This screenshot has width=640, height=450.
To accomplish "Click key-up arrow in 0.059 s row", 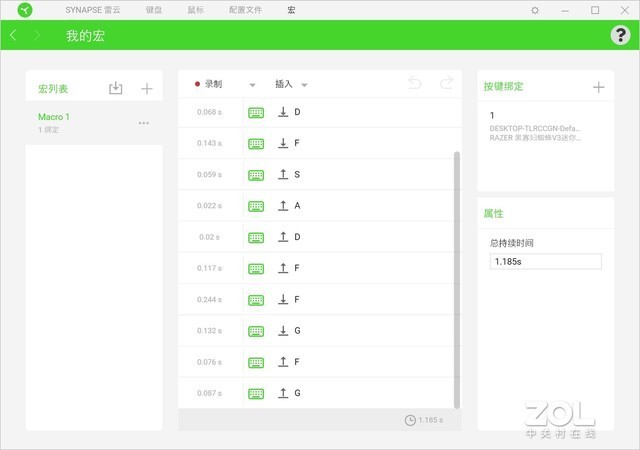I will click(283, 174).
